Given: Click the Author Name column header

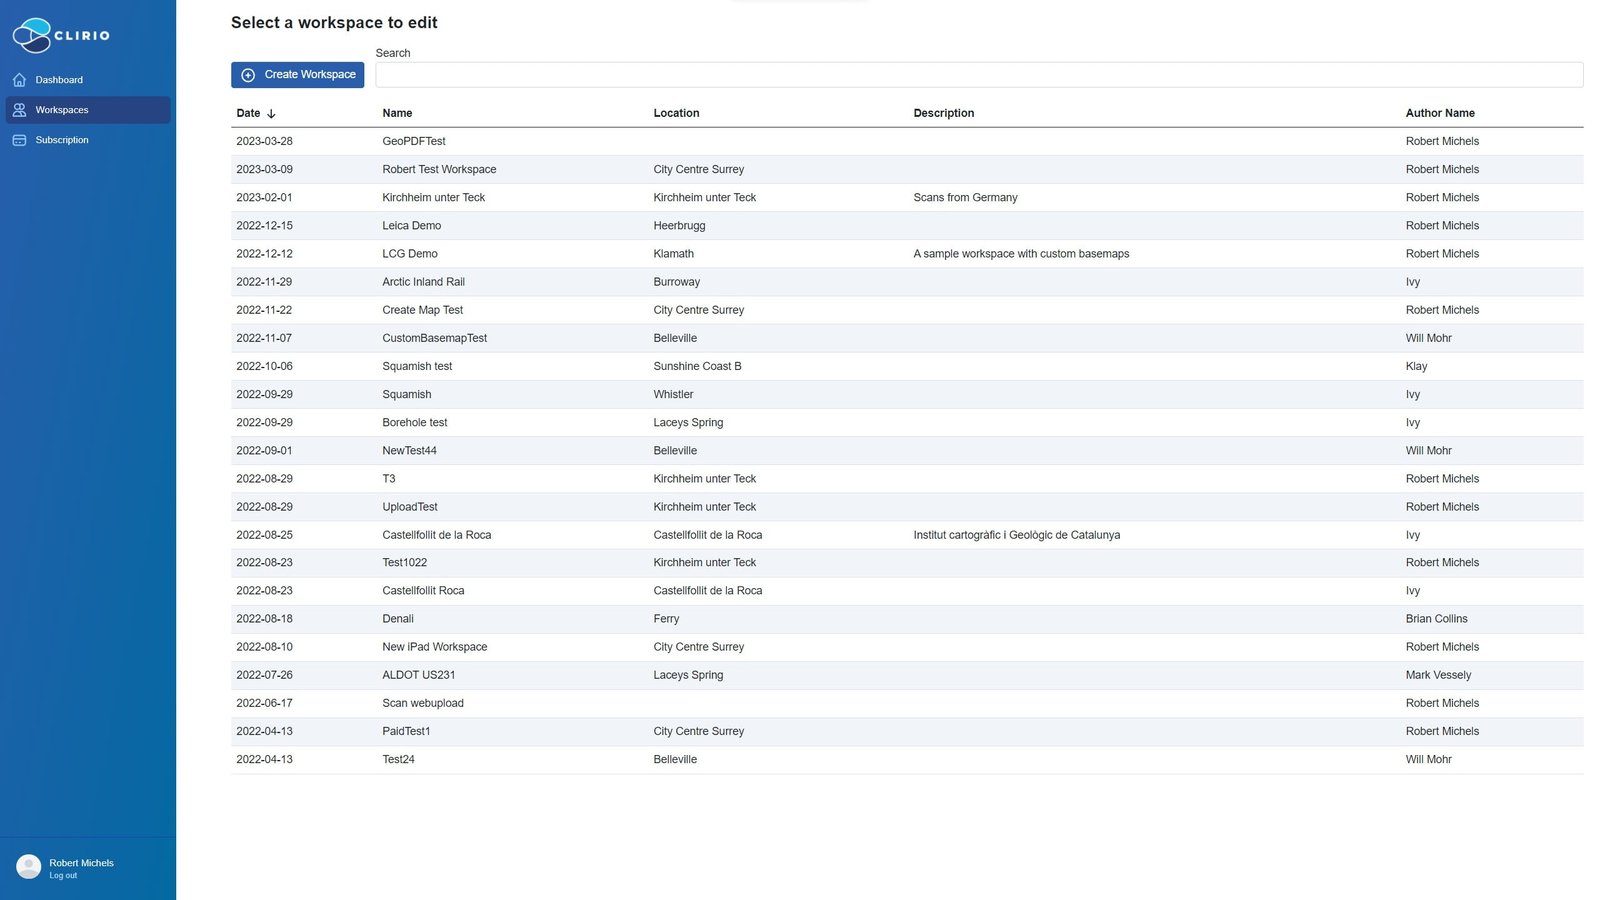Looking at the screenshot, I should coord(1440,114).
